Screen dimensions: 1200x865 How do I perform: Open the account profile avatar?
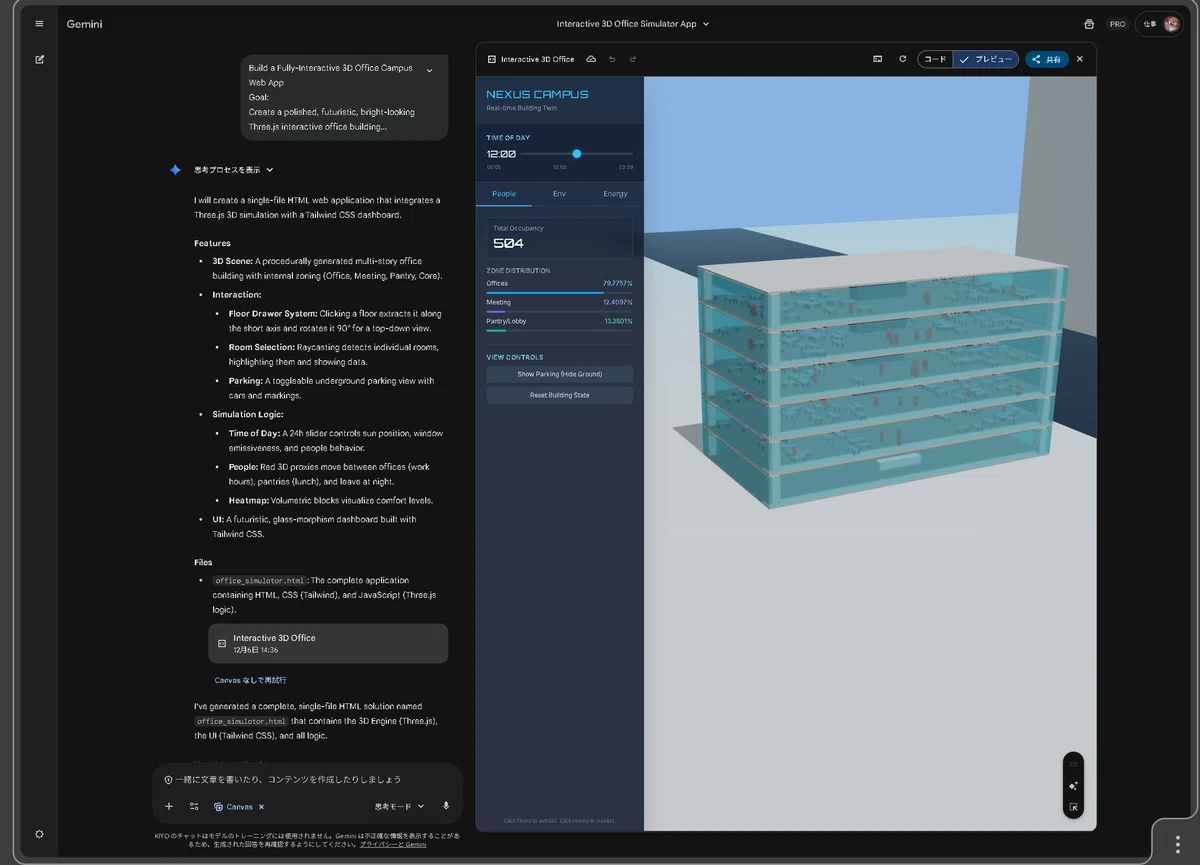[x=1172, y=24]
